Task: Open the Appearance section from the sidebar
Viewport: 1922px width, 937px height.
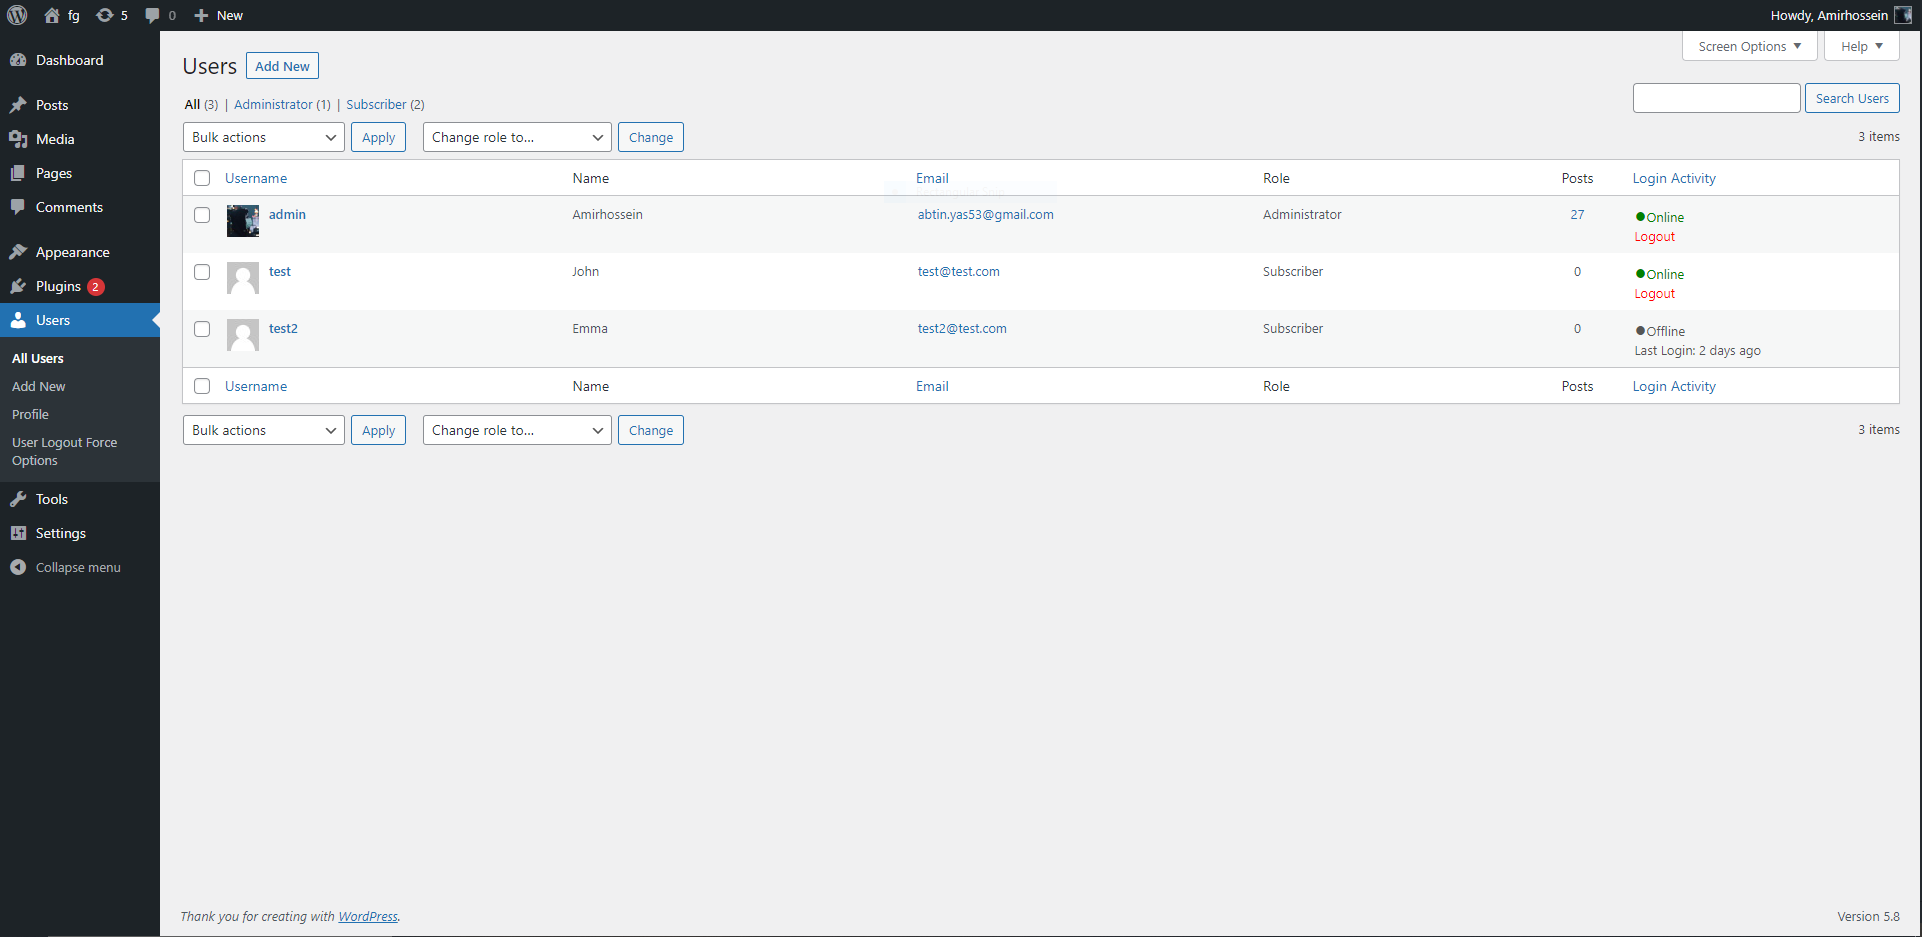Action: coord(70,251)
